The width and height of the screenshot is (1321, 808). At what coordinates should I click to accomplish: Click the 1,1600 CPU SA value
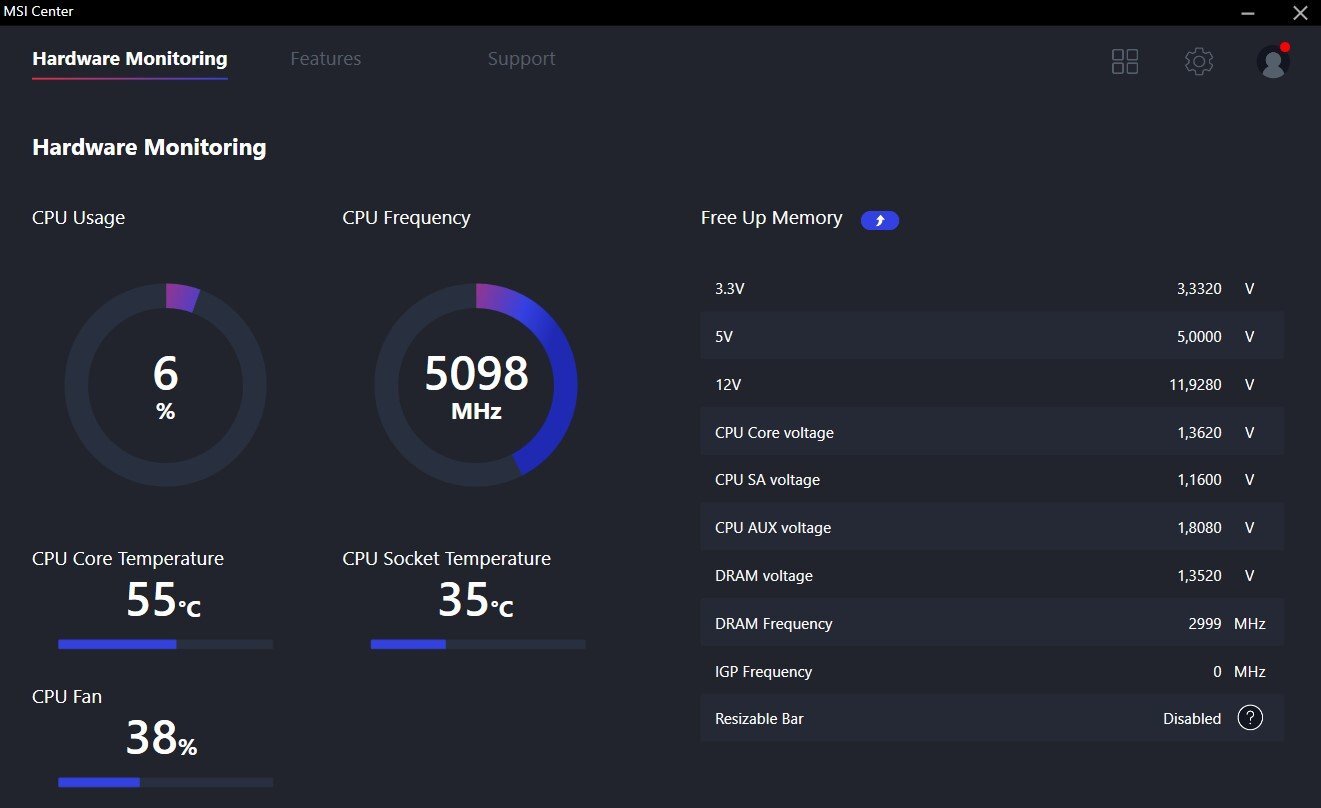pyautogui.click(x=1199, y=480)
